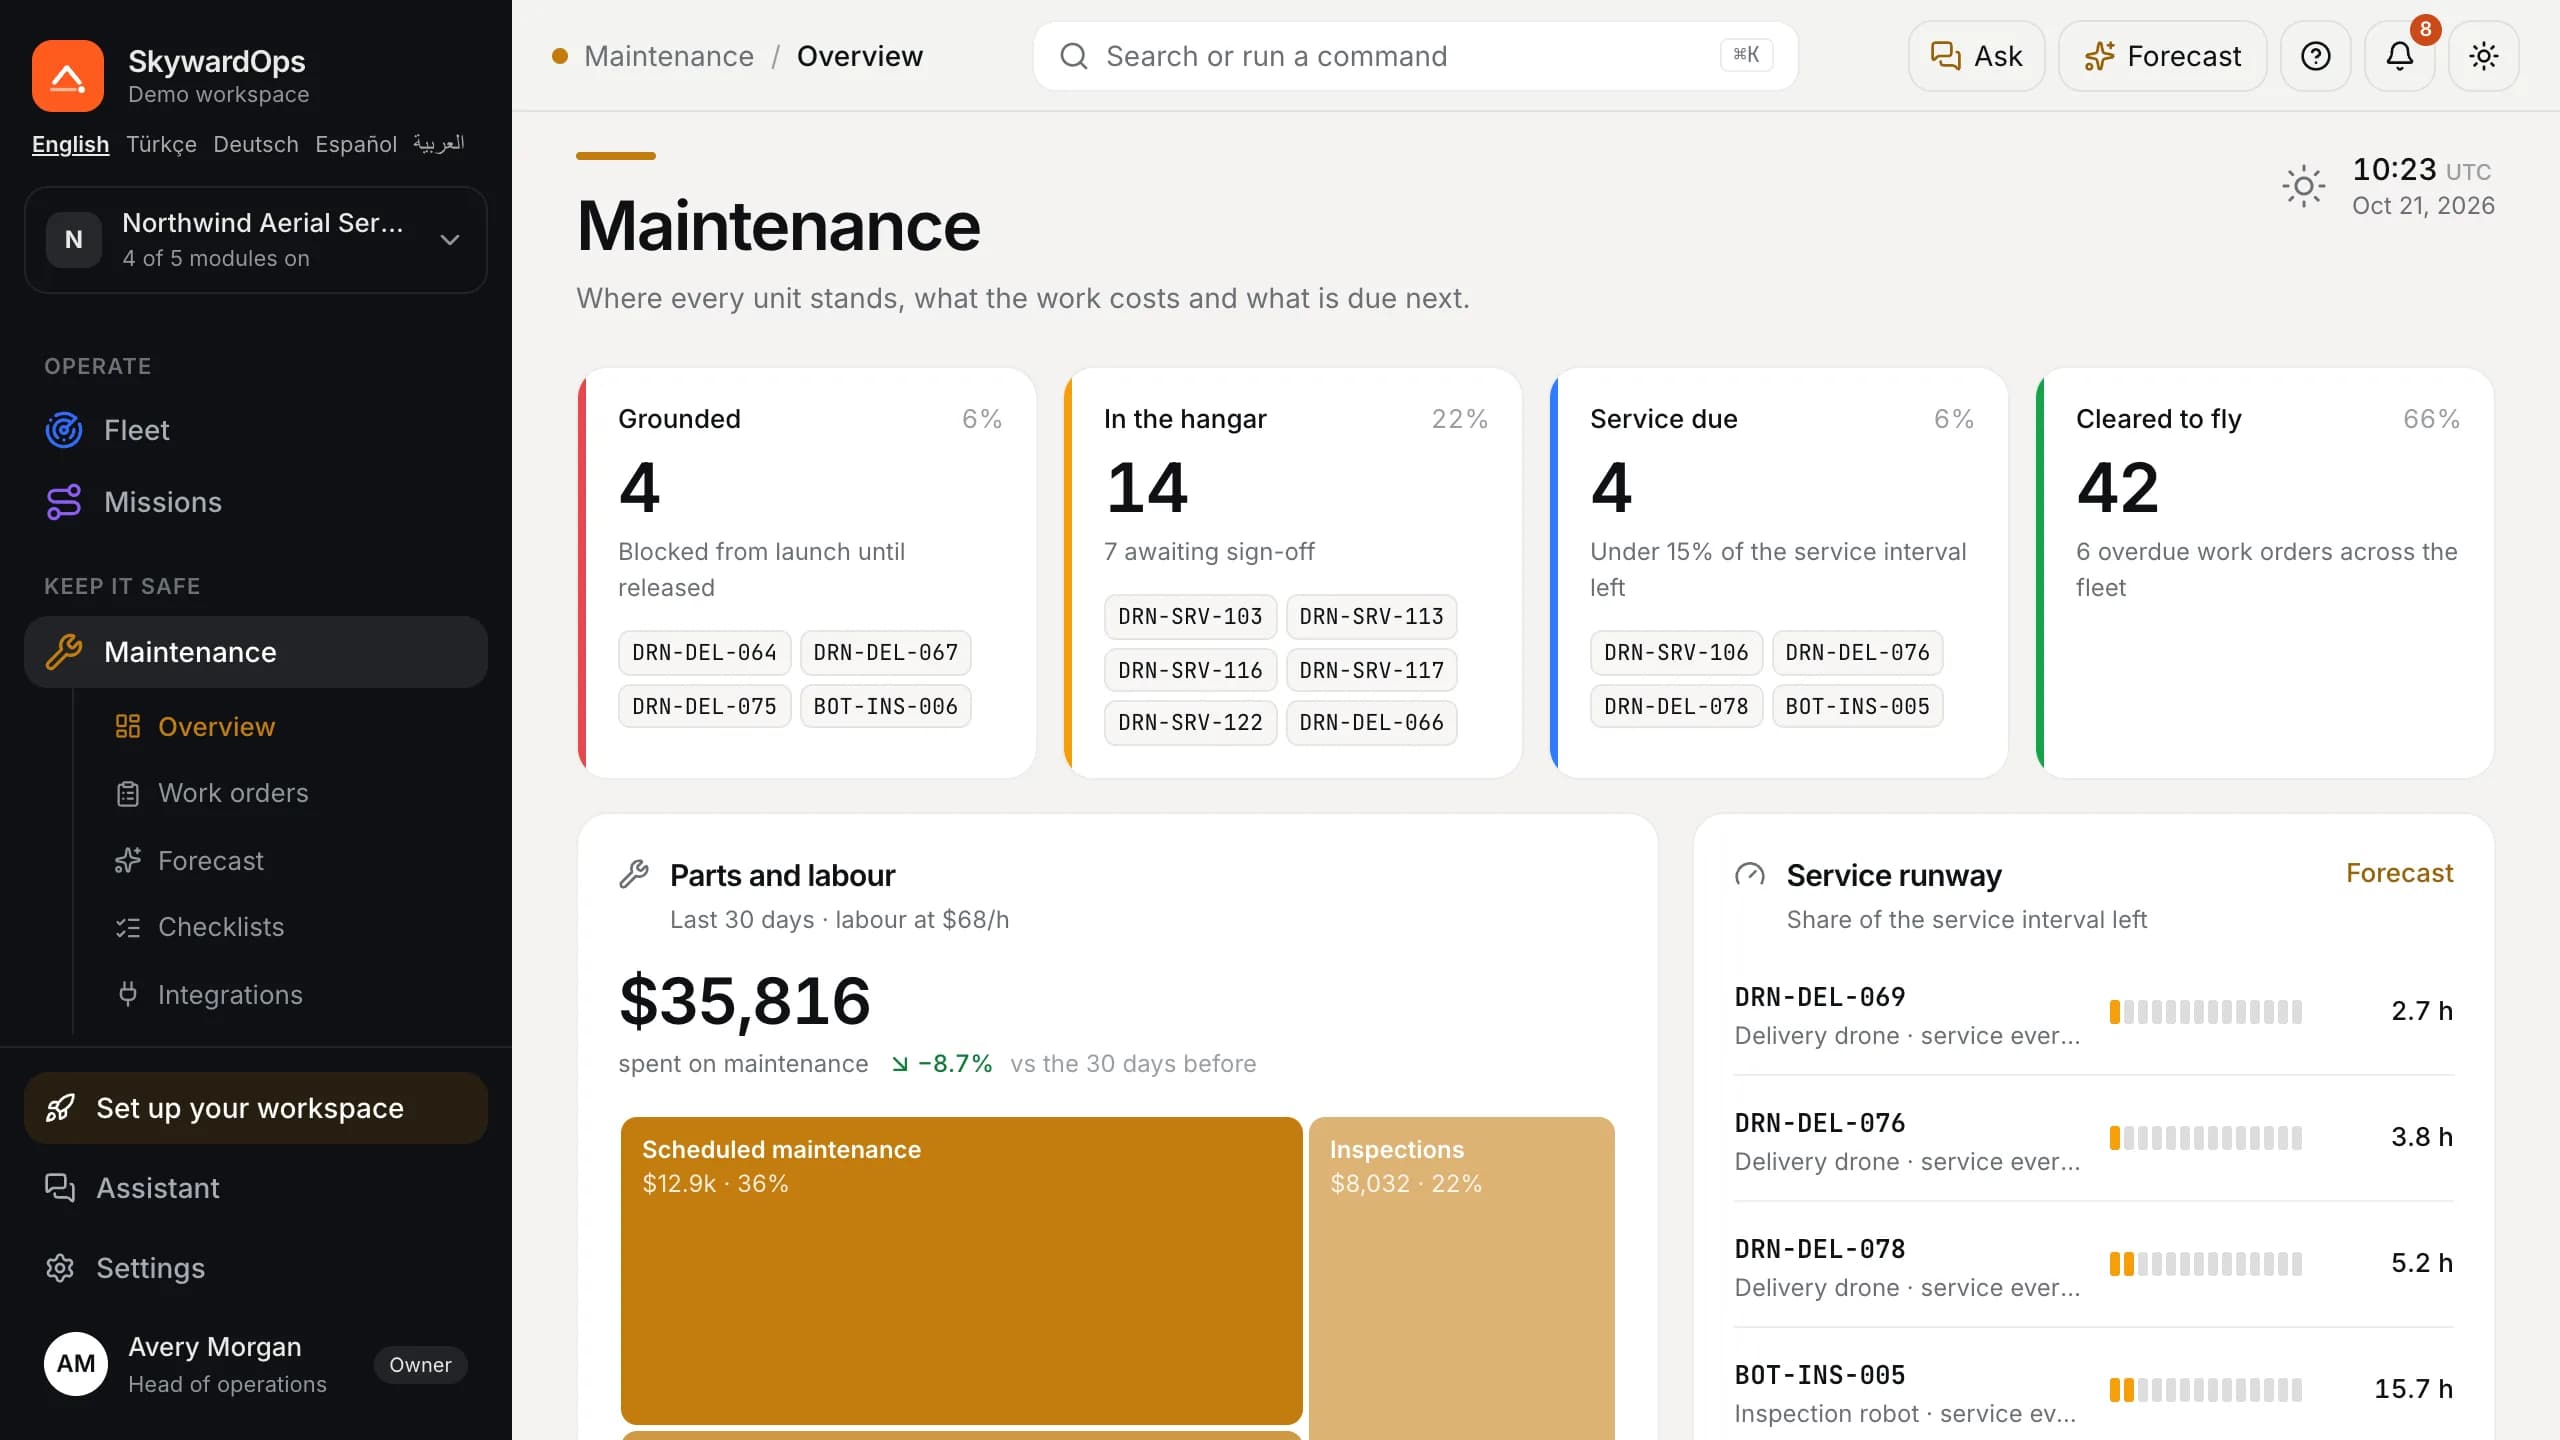
Task: Click the Scheduled maintenance treemap block
Action: pyautogui.click(x=961, y=1270)
